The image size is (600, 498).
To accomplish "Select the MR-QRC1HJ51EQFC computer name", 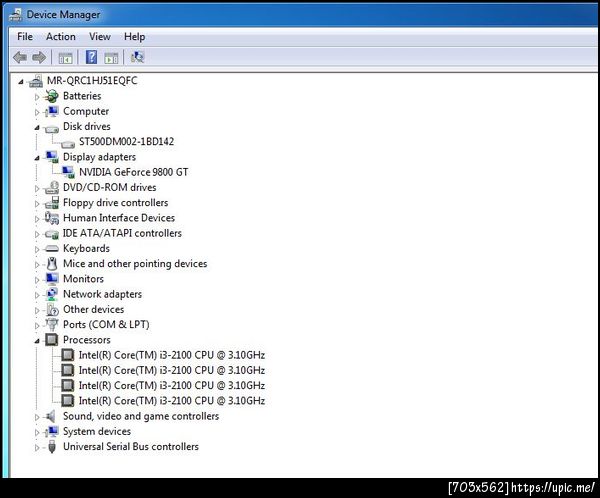I will [x=92, y=81].
